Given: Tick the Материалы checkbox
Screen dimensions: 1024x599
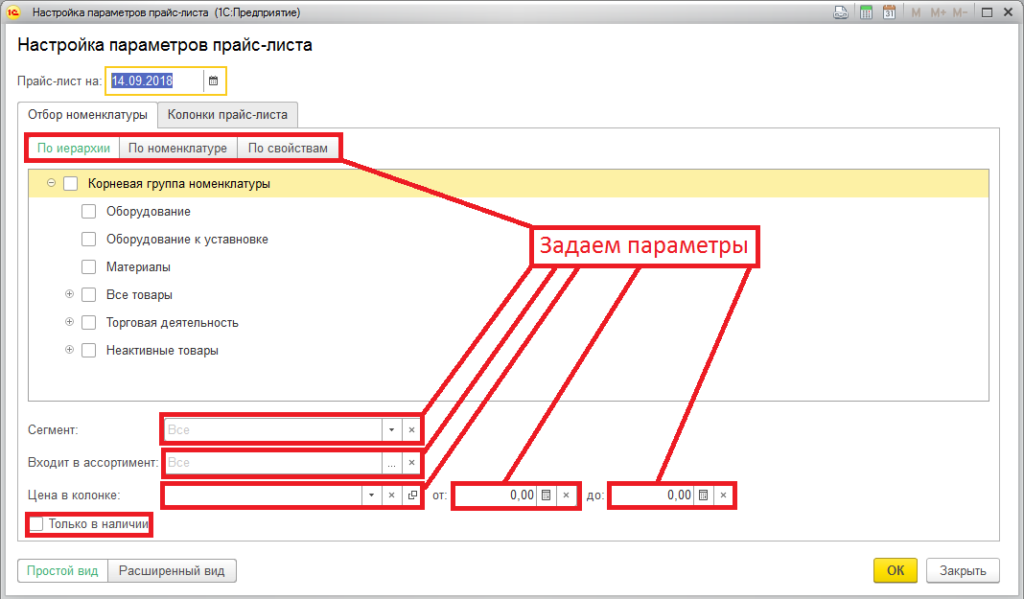Looking at the screenshot, I should [x=88, y=268].
